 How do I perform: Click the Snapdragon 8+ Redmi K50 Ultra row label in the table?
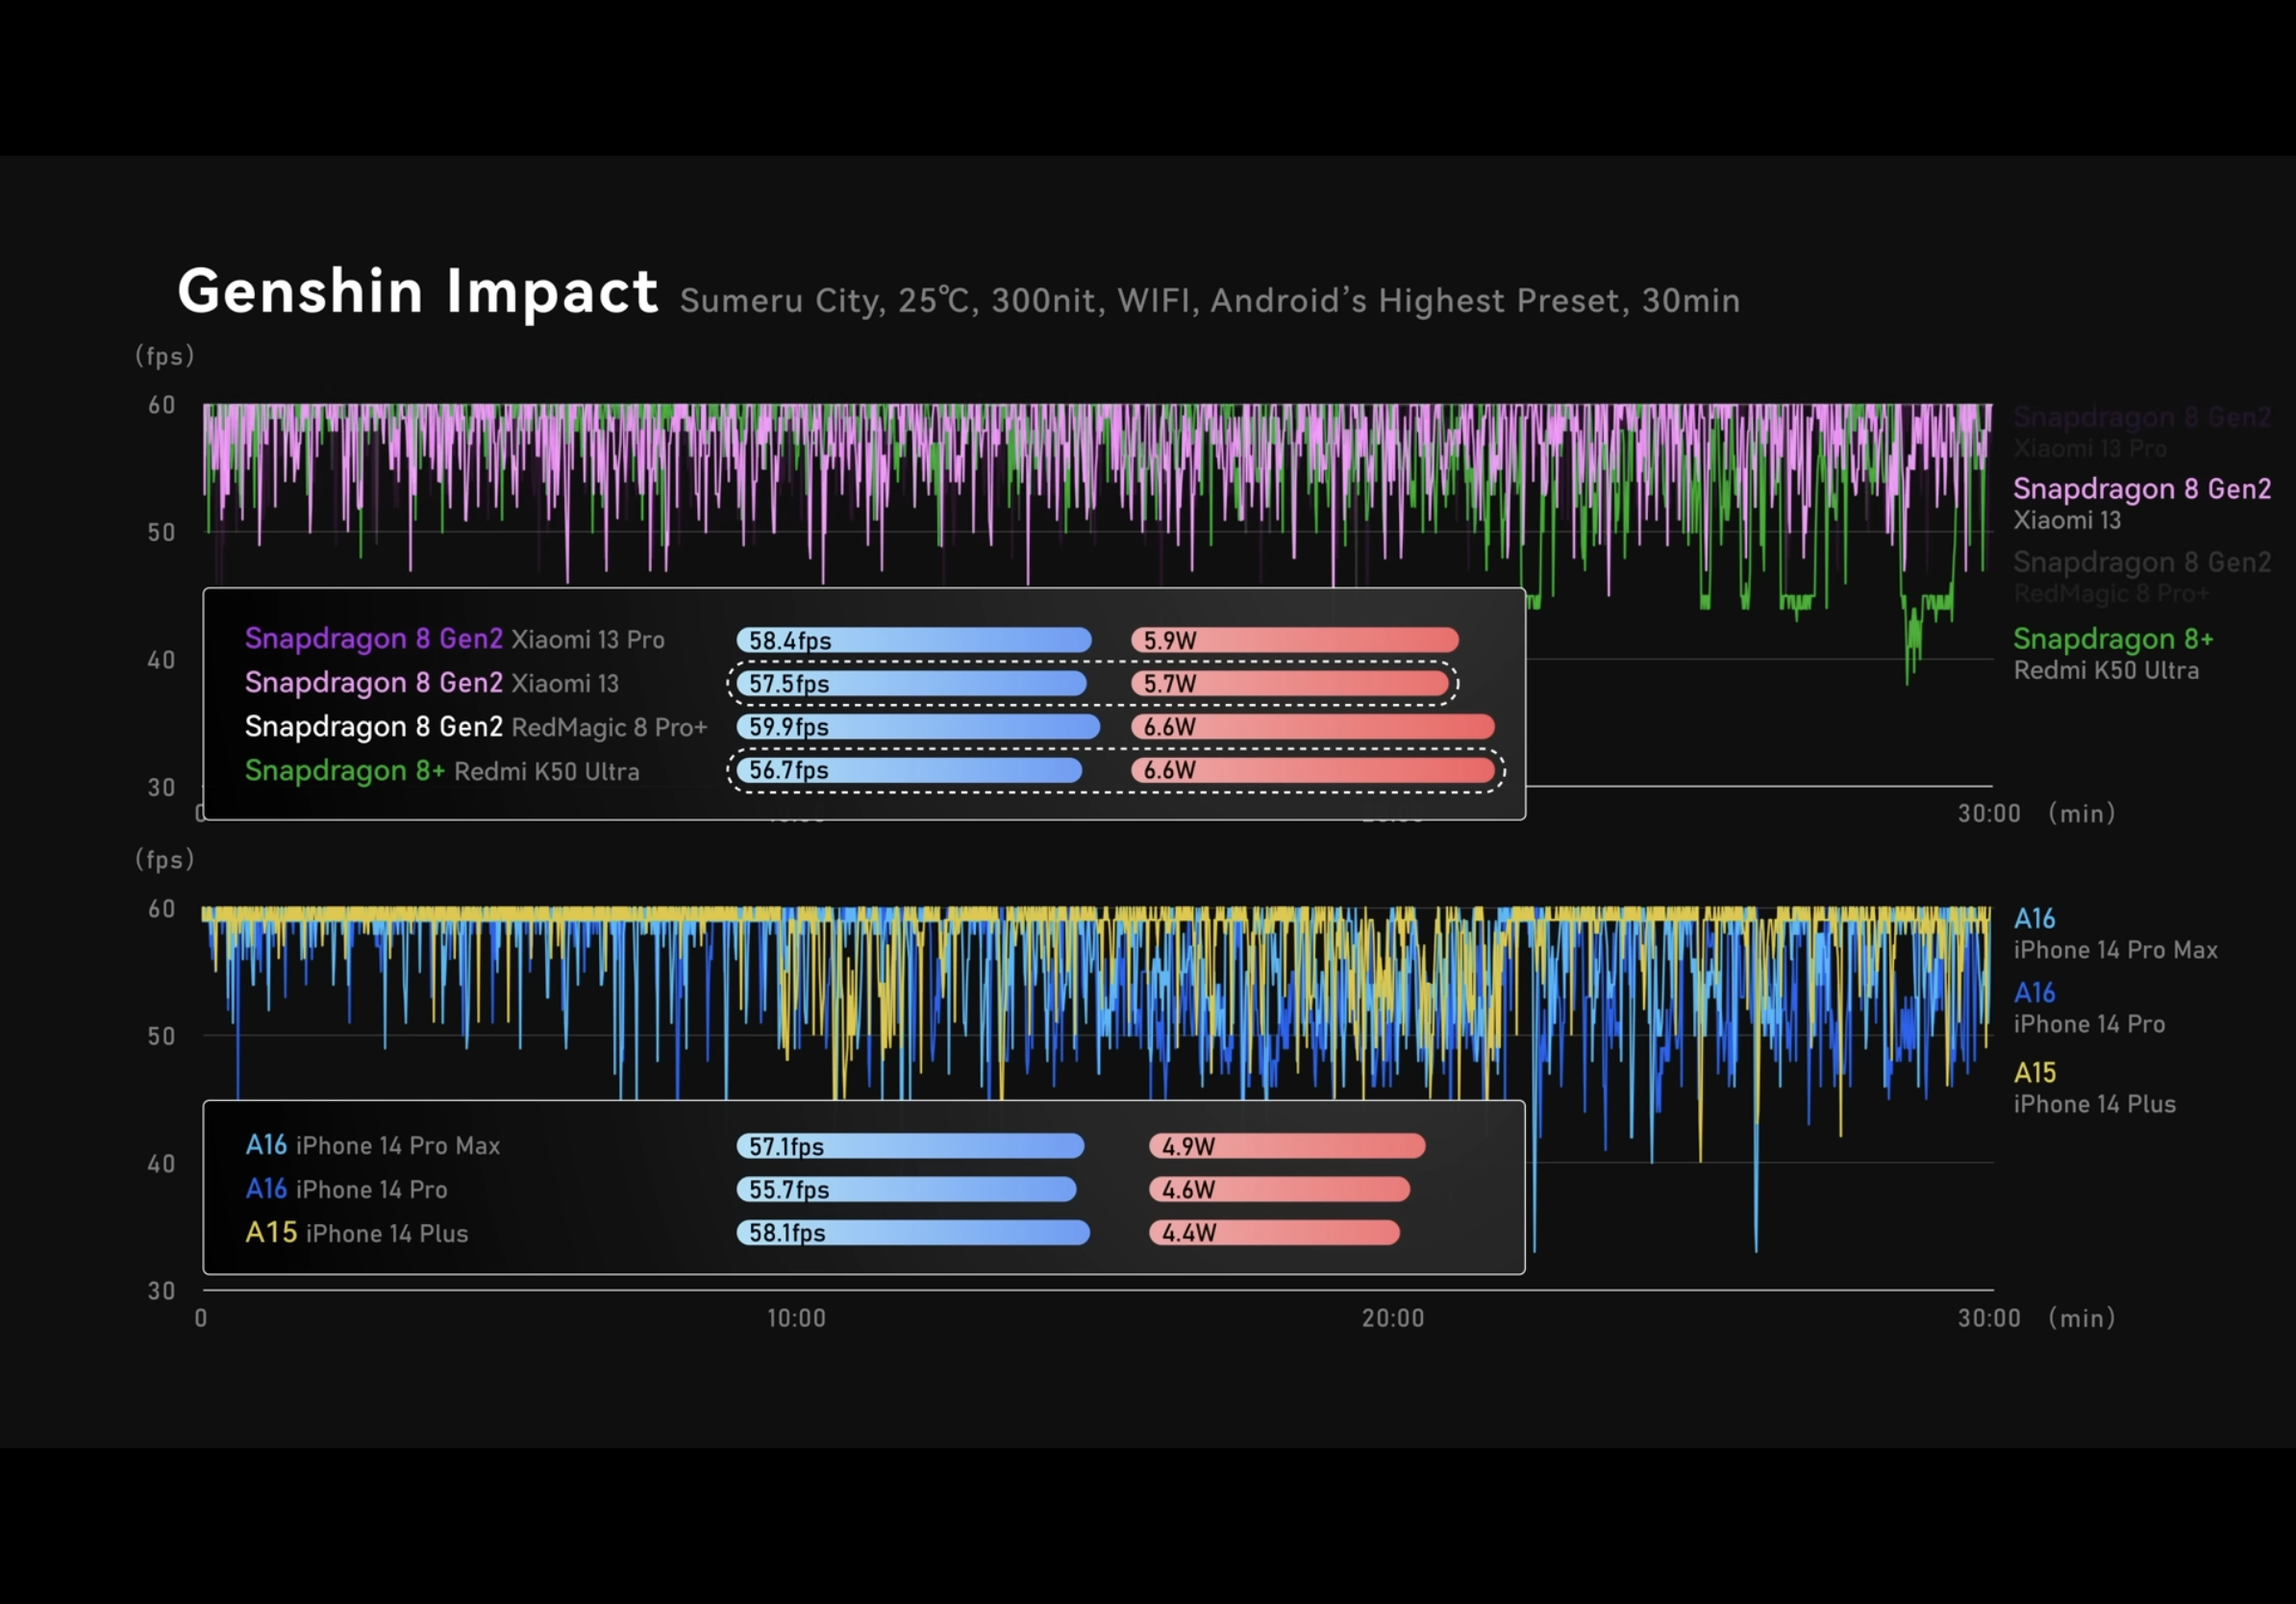pyautogui.click(x=441, y=771)
